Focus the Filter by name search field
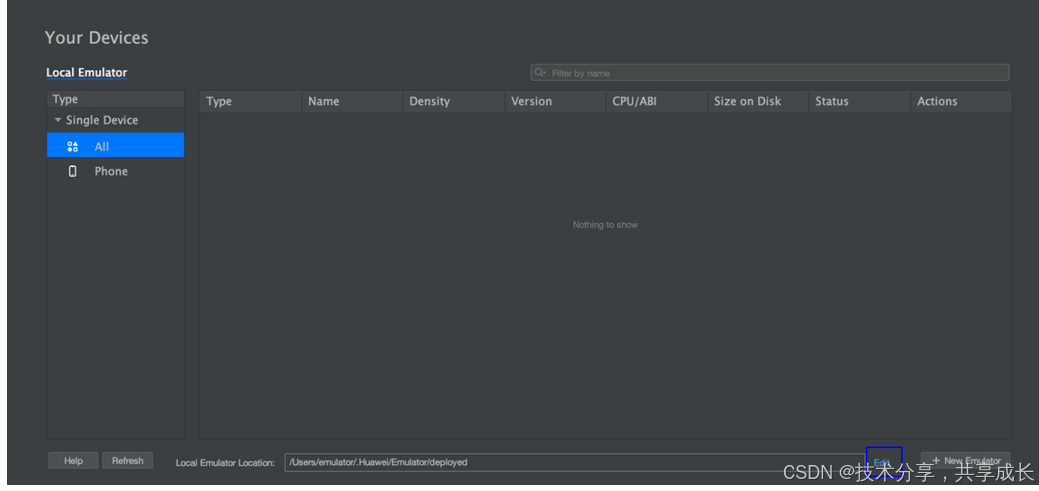Viewport: 1039px width, 491px height. coord(770,73)
